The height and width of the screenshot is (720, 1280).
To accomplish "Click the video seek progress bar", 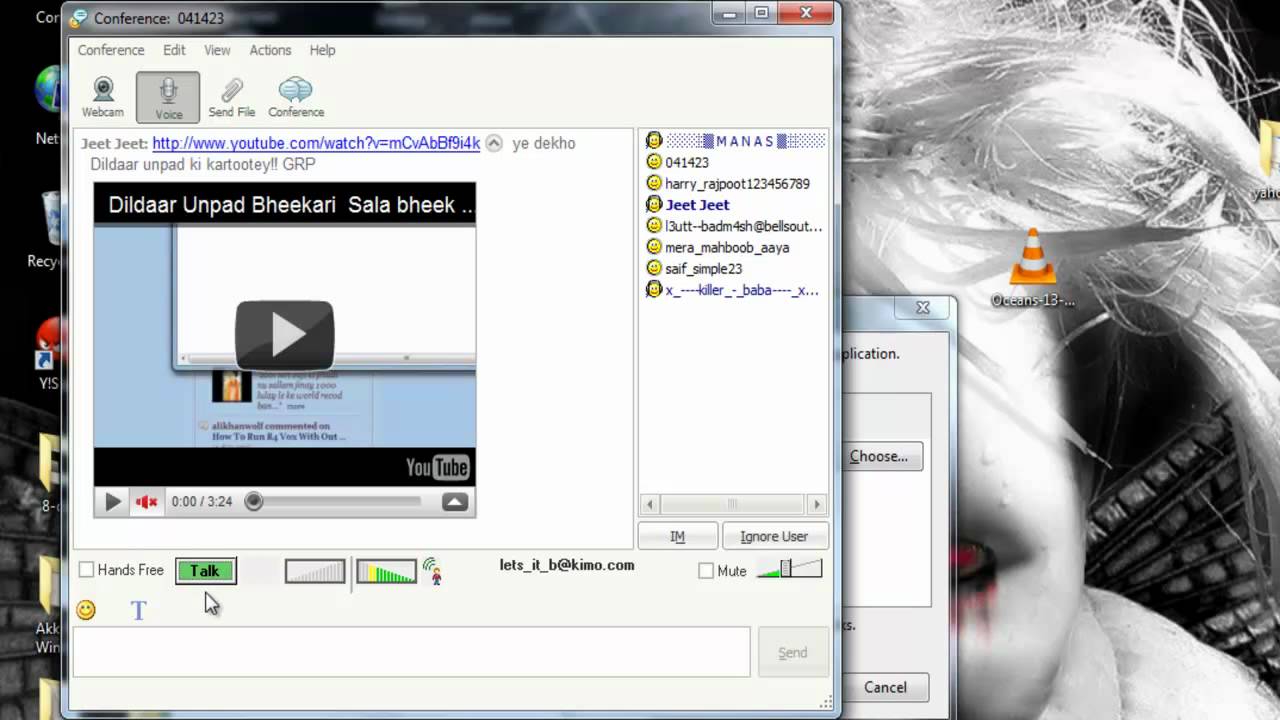I will pos(337,502).
